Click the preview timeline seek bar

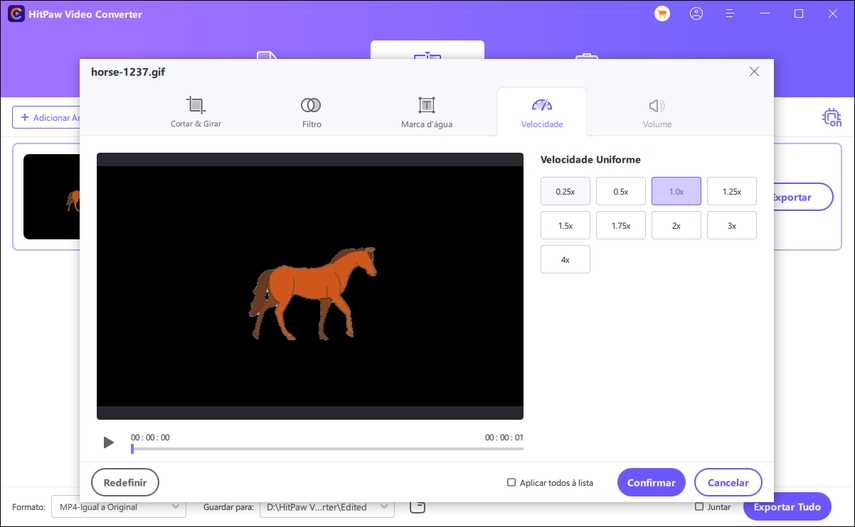tap(327, 449)
